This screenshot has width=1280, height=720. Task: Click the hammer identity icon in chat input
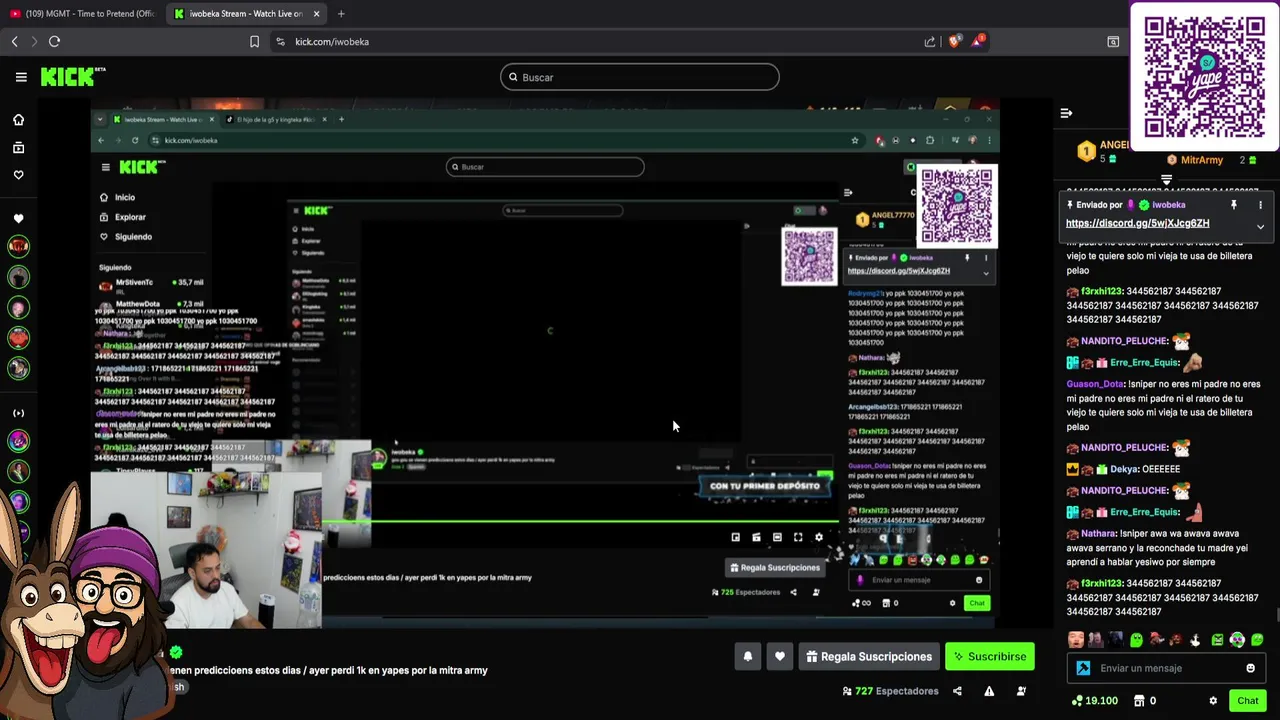pyautogui.click(x=1083, y=668)
